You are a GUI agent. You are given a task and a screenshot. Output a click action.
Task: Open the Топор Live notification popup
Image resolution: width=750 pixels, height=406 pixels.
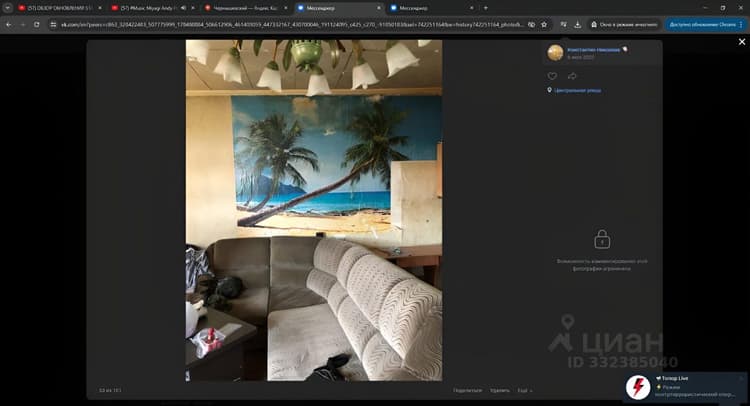click(x=685, y=386)
